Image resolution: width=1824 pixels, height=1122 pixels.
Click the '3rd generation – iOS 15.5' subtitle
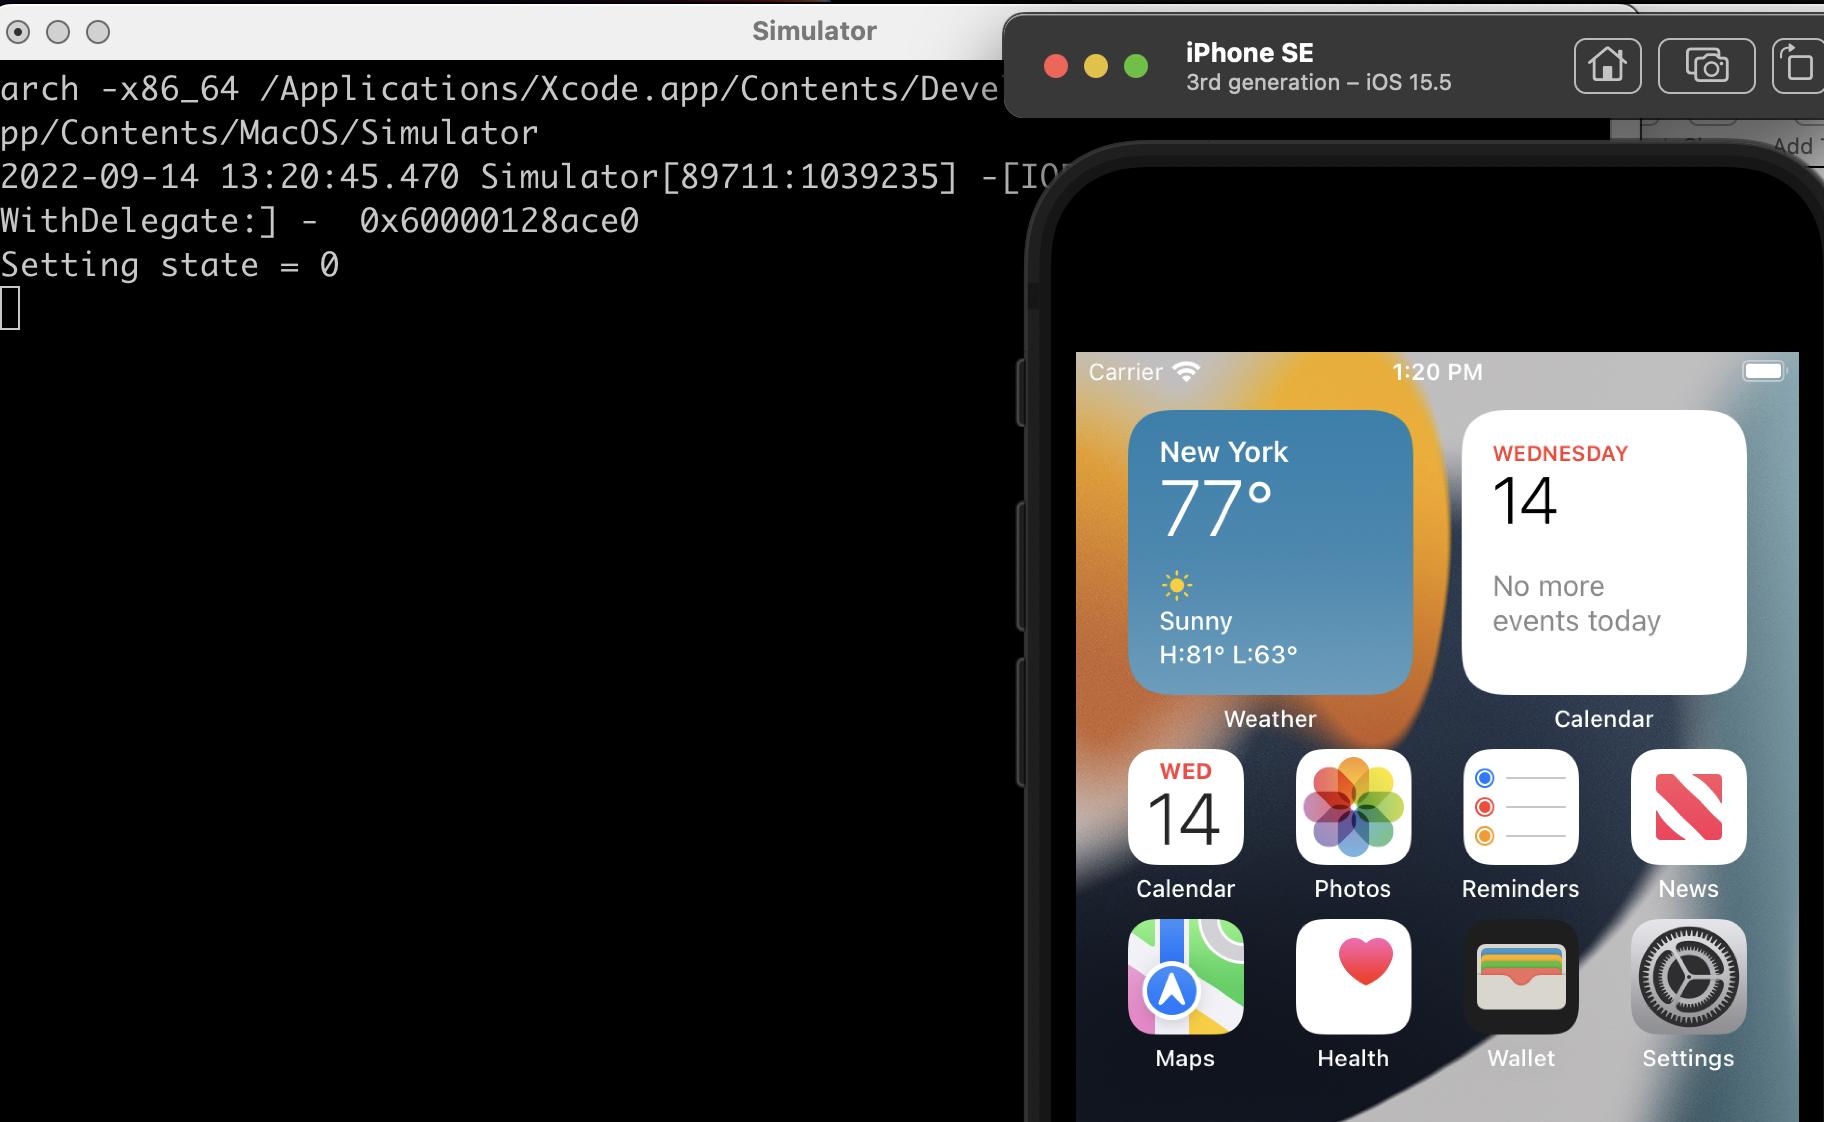coord(1319,83)
